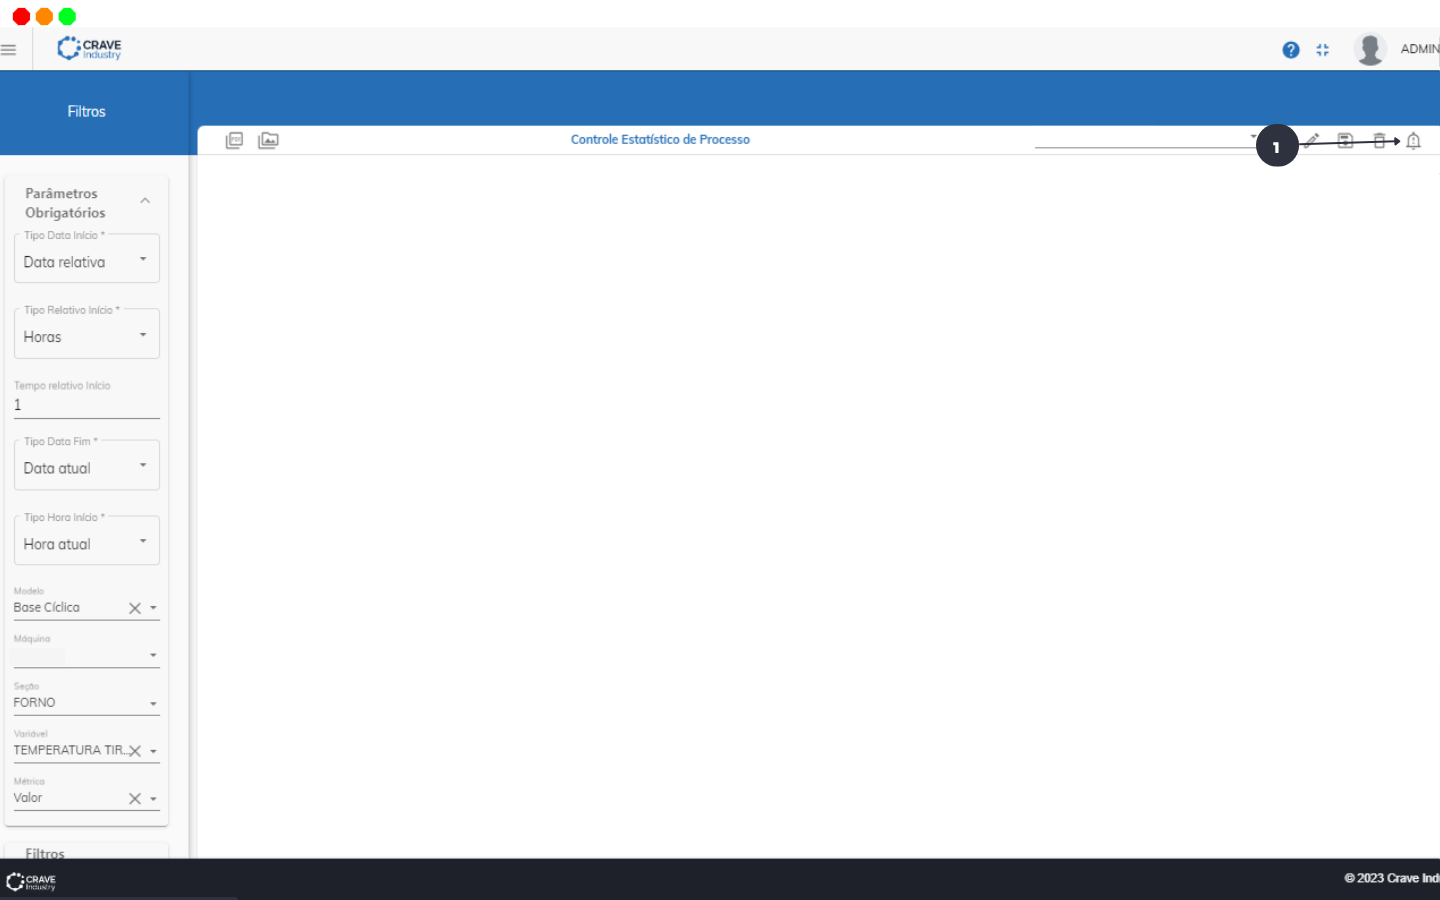Exit fullscreen with the compress icon
Viewport: 1440px width, 900px height.
pos(1323,50)
